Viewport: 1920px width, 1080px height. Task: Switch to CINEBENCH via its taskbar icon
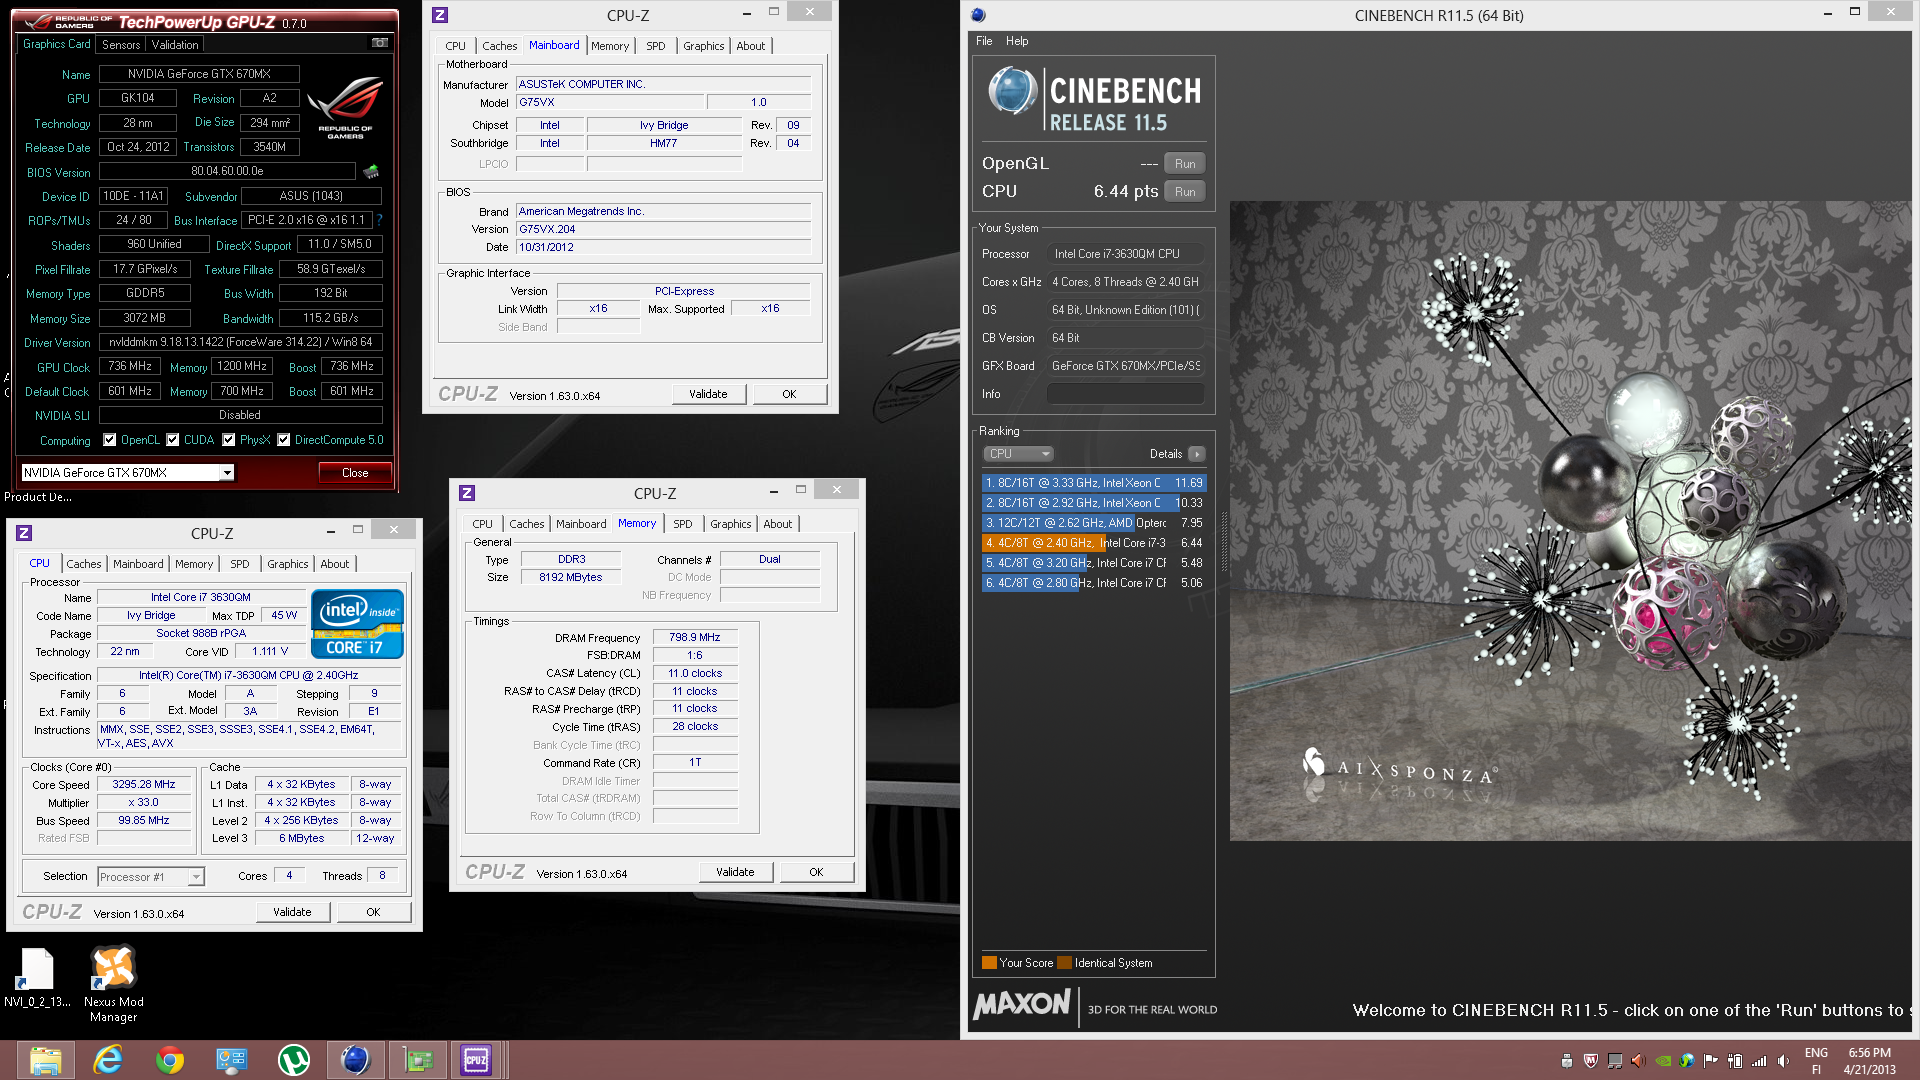pyautogui.click(x=355, y=1060)
